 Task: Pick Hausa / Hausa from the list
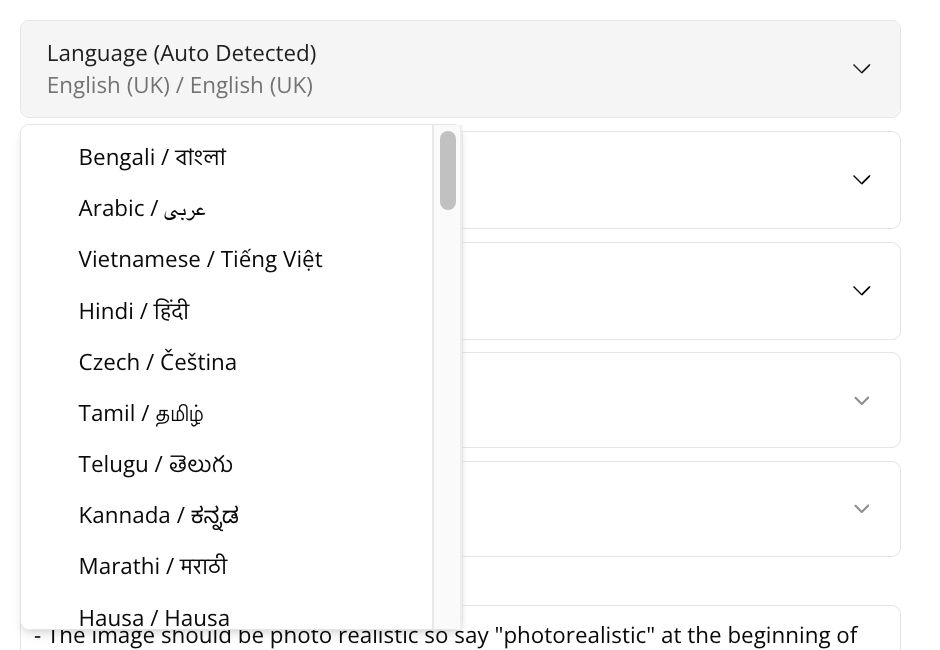[x=154, y=617]
